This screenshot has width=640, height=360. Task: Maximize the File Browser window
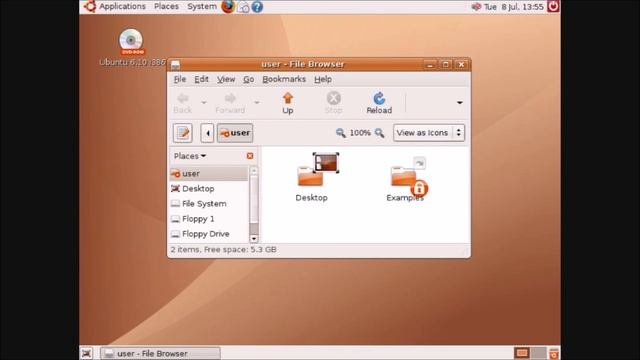point(446,64)
